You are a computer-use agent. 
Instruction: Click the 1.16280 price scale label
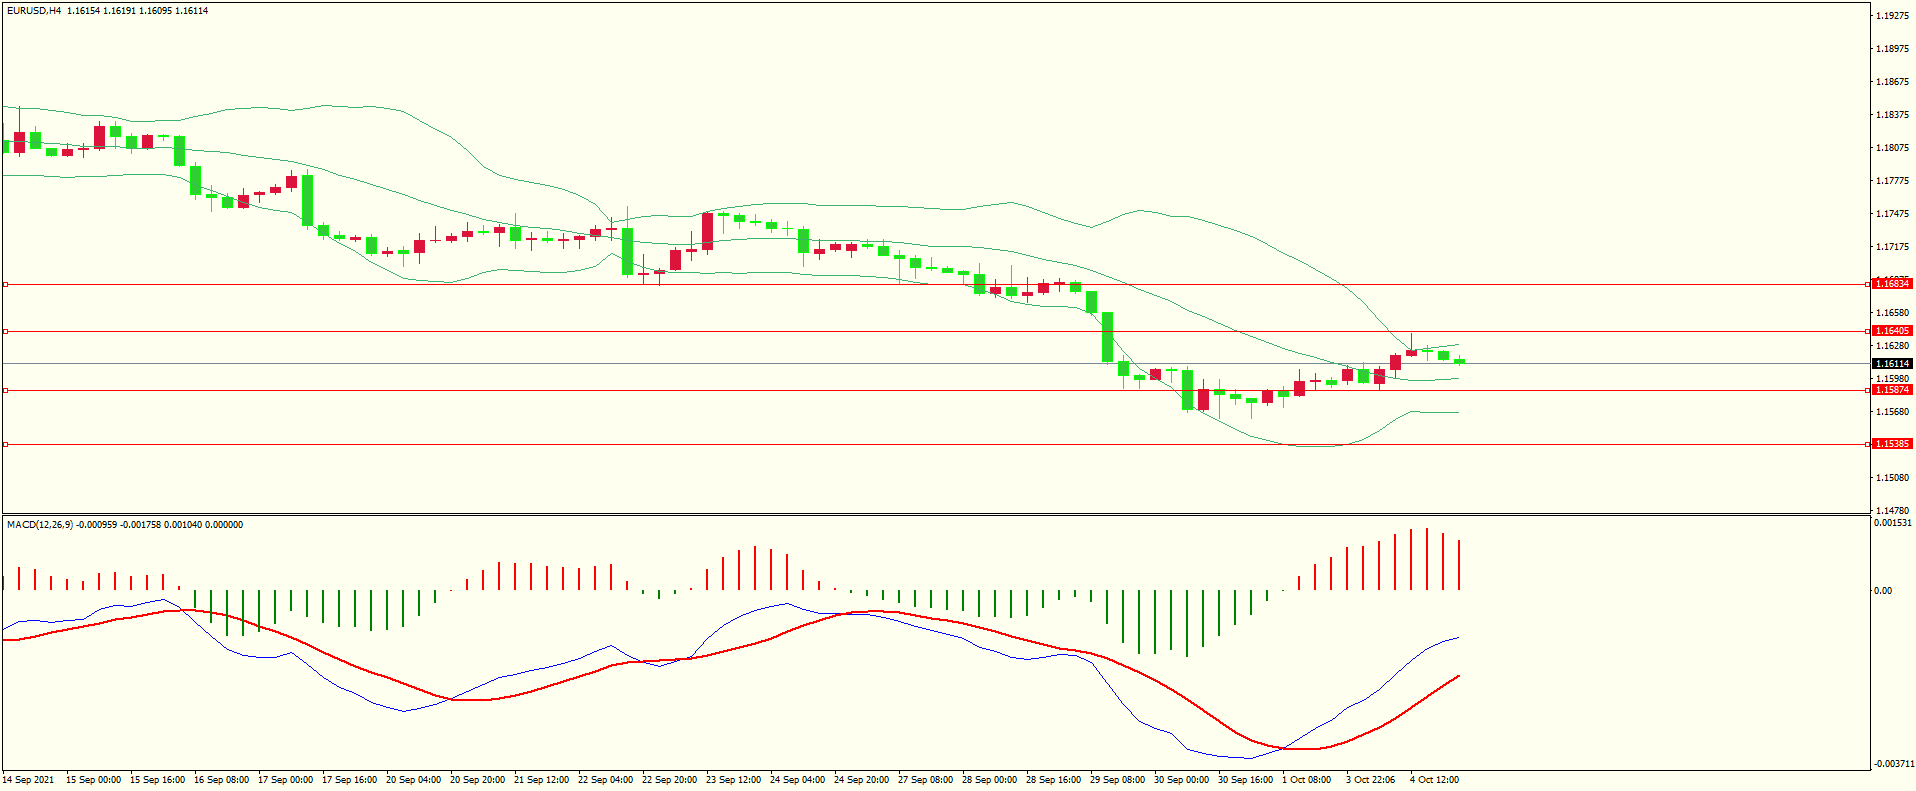(x=1893, y=346)
